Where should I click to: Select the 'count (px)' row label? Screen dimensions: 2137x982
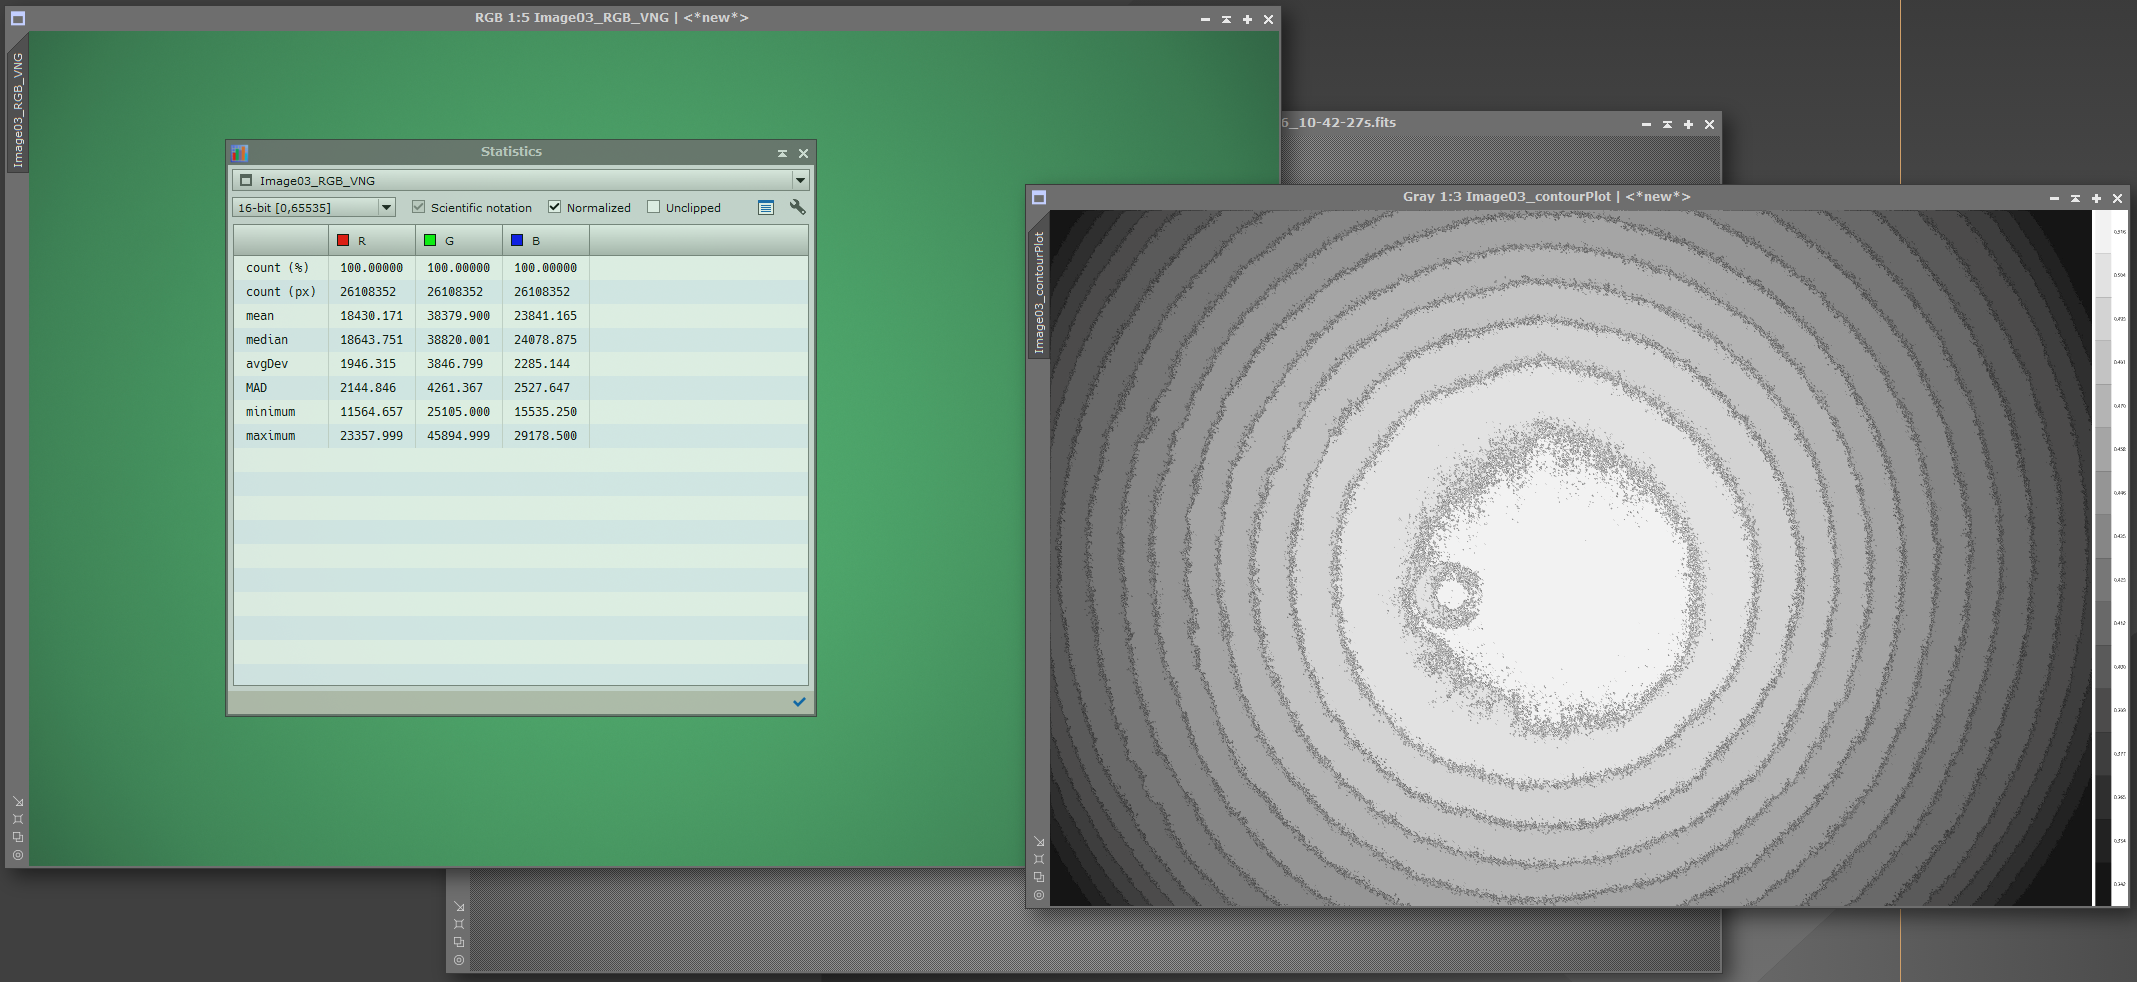[x=280, y=292]
